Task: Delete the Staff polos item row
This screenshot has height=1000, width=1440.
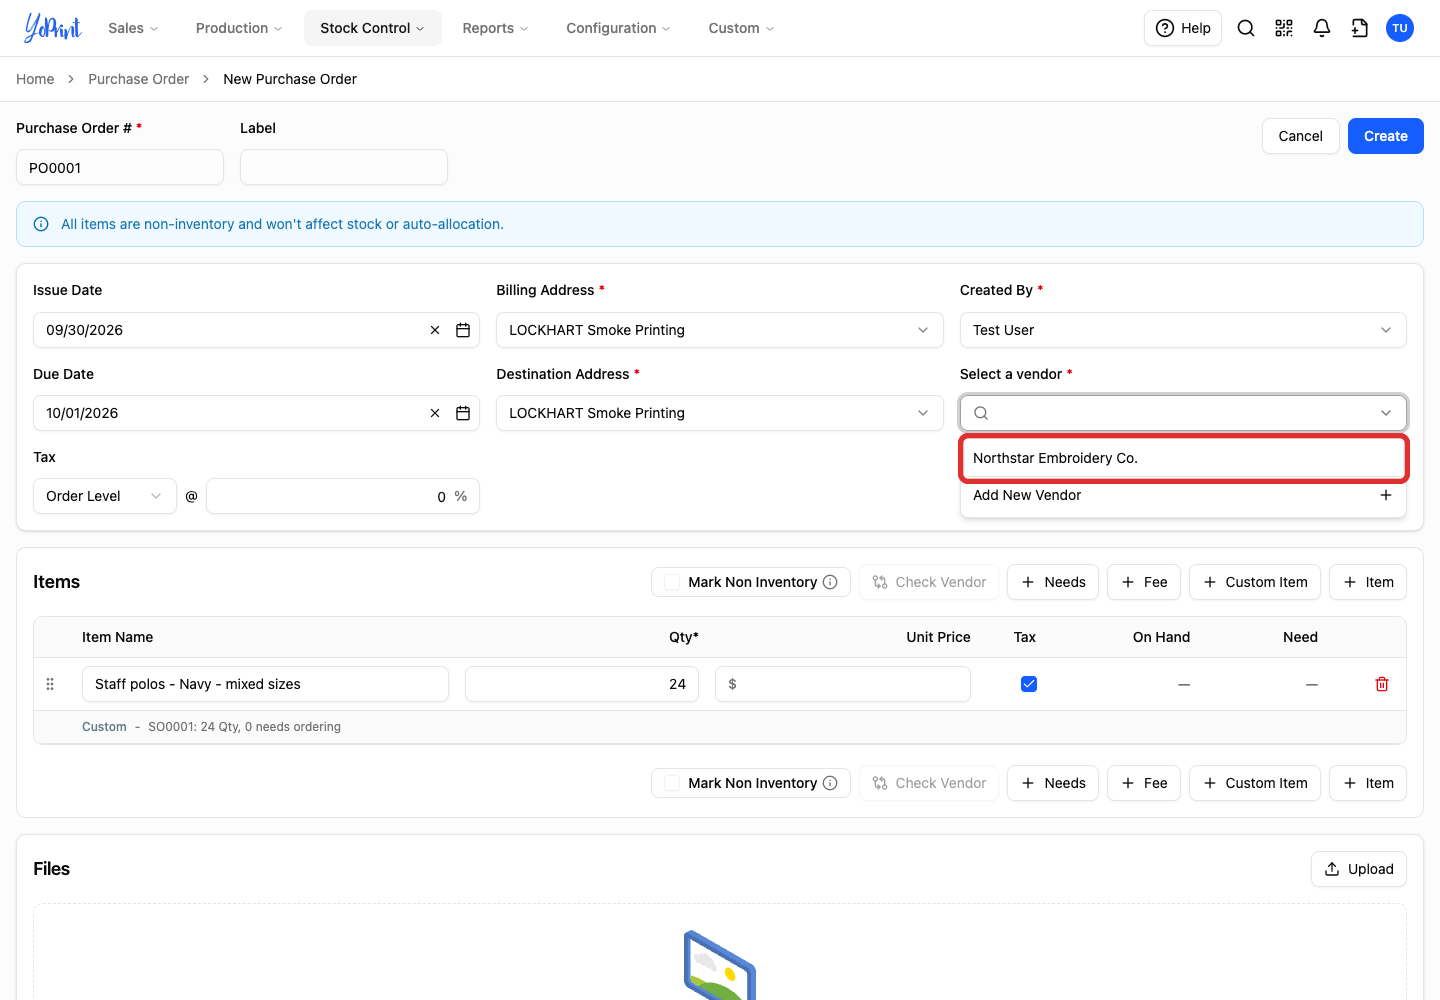Action: point(1382,684)
